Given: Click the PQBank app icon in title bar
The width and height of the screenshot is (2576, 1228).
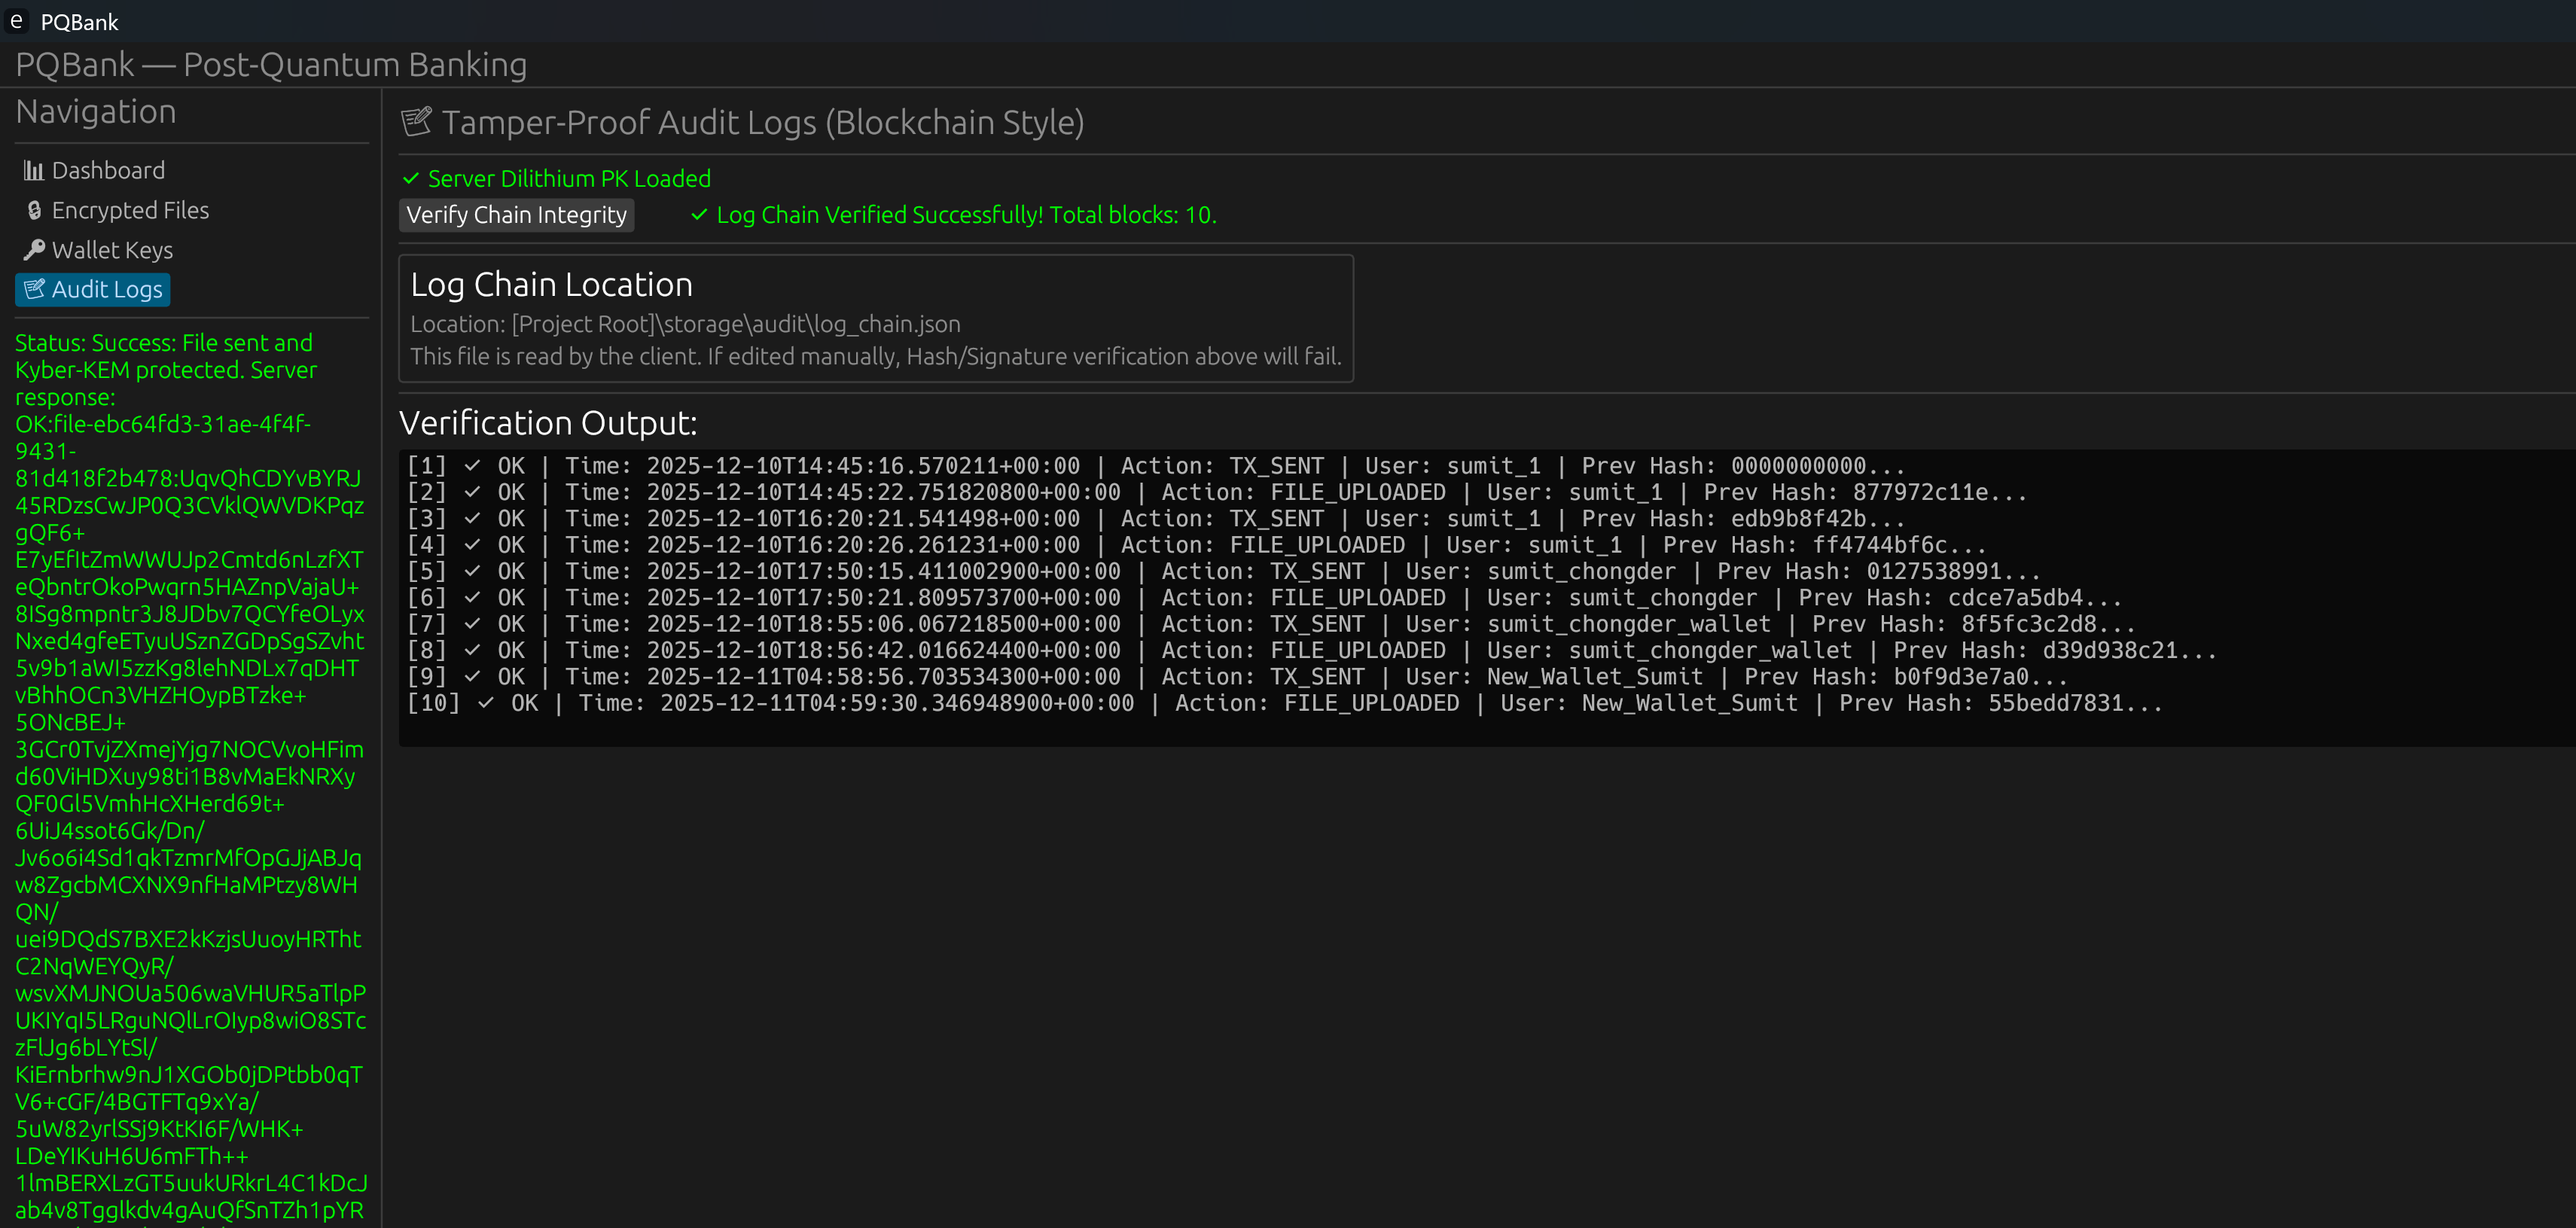Looking at the screenshot, I should (17, 21).
